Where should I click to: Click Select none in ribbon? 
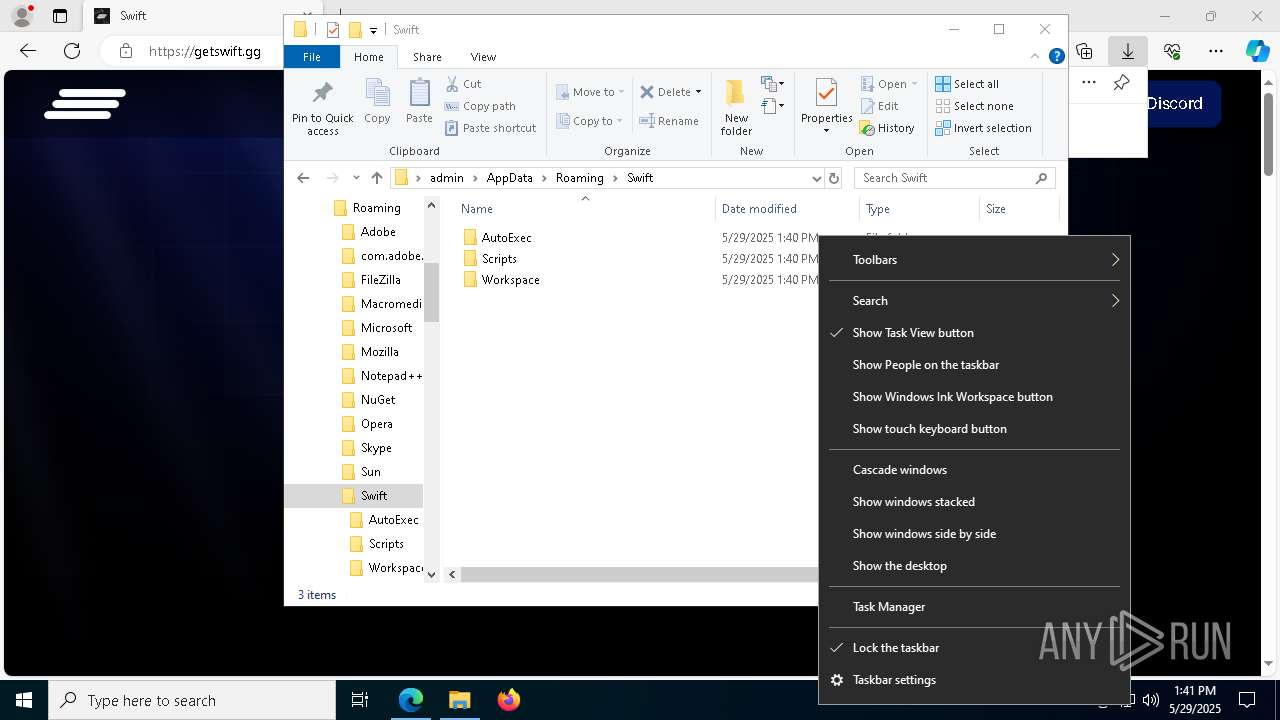point(975,106)
